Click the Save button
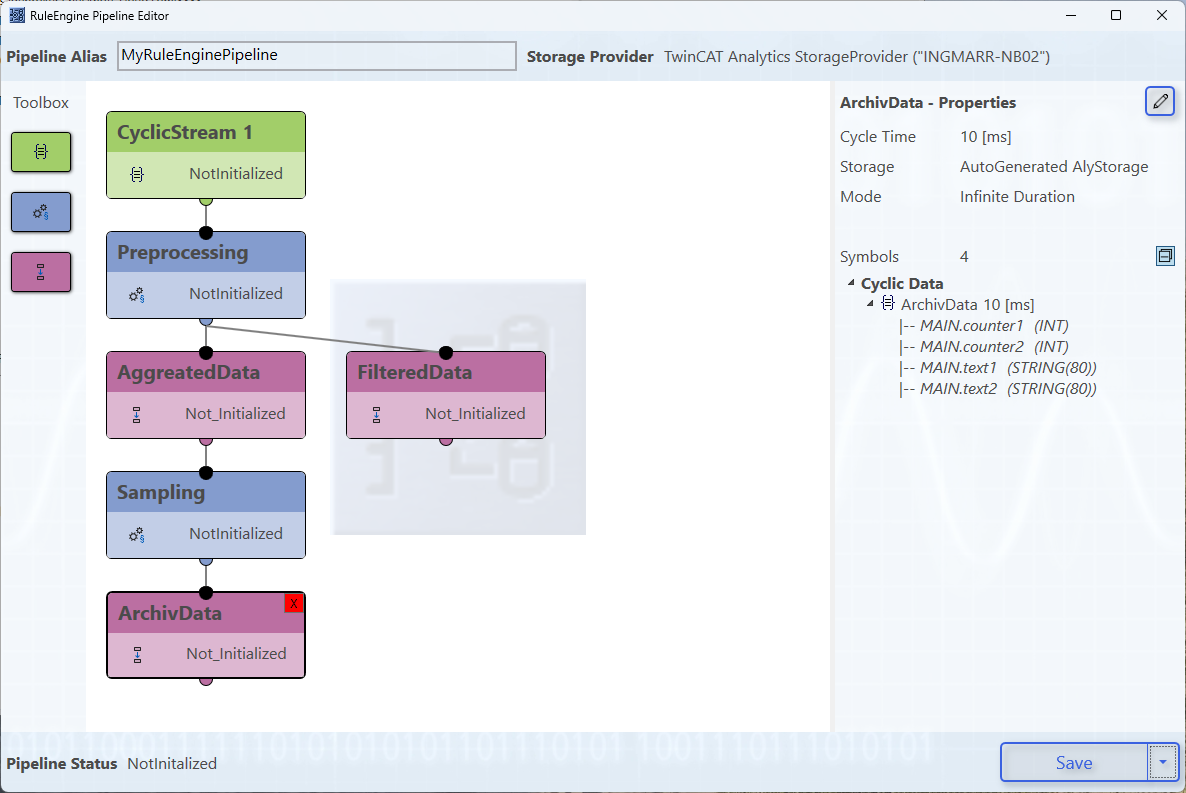Image resolution: width=1186 pixels, height=793 pixels. pos(1073,762)
